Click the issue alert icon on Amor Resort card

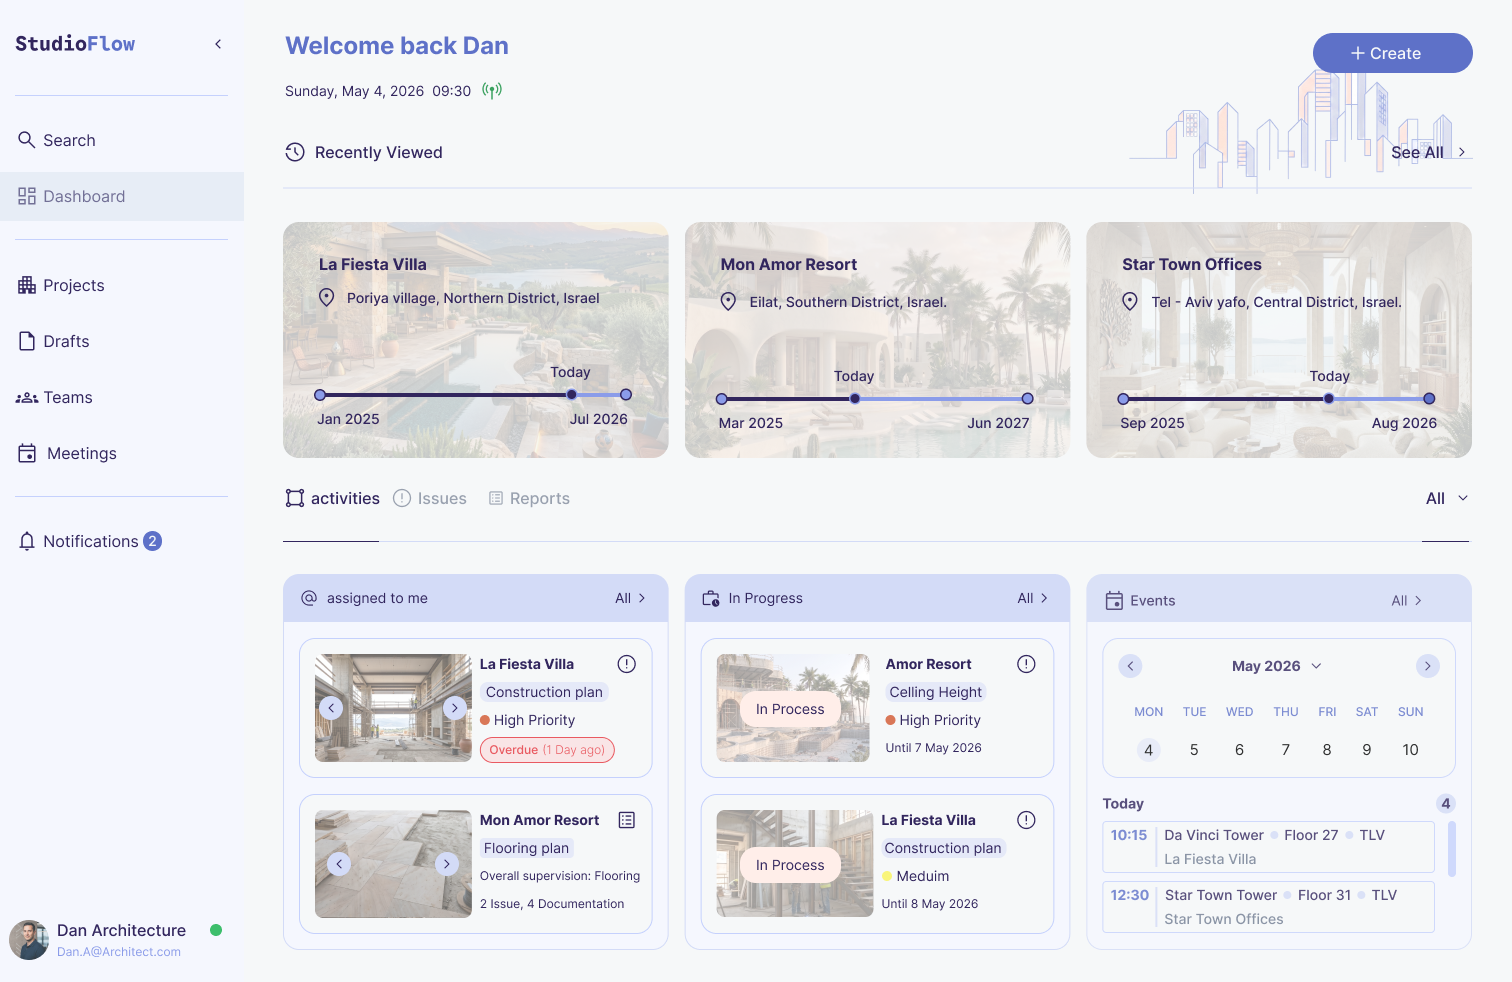point(1026,664)
